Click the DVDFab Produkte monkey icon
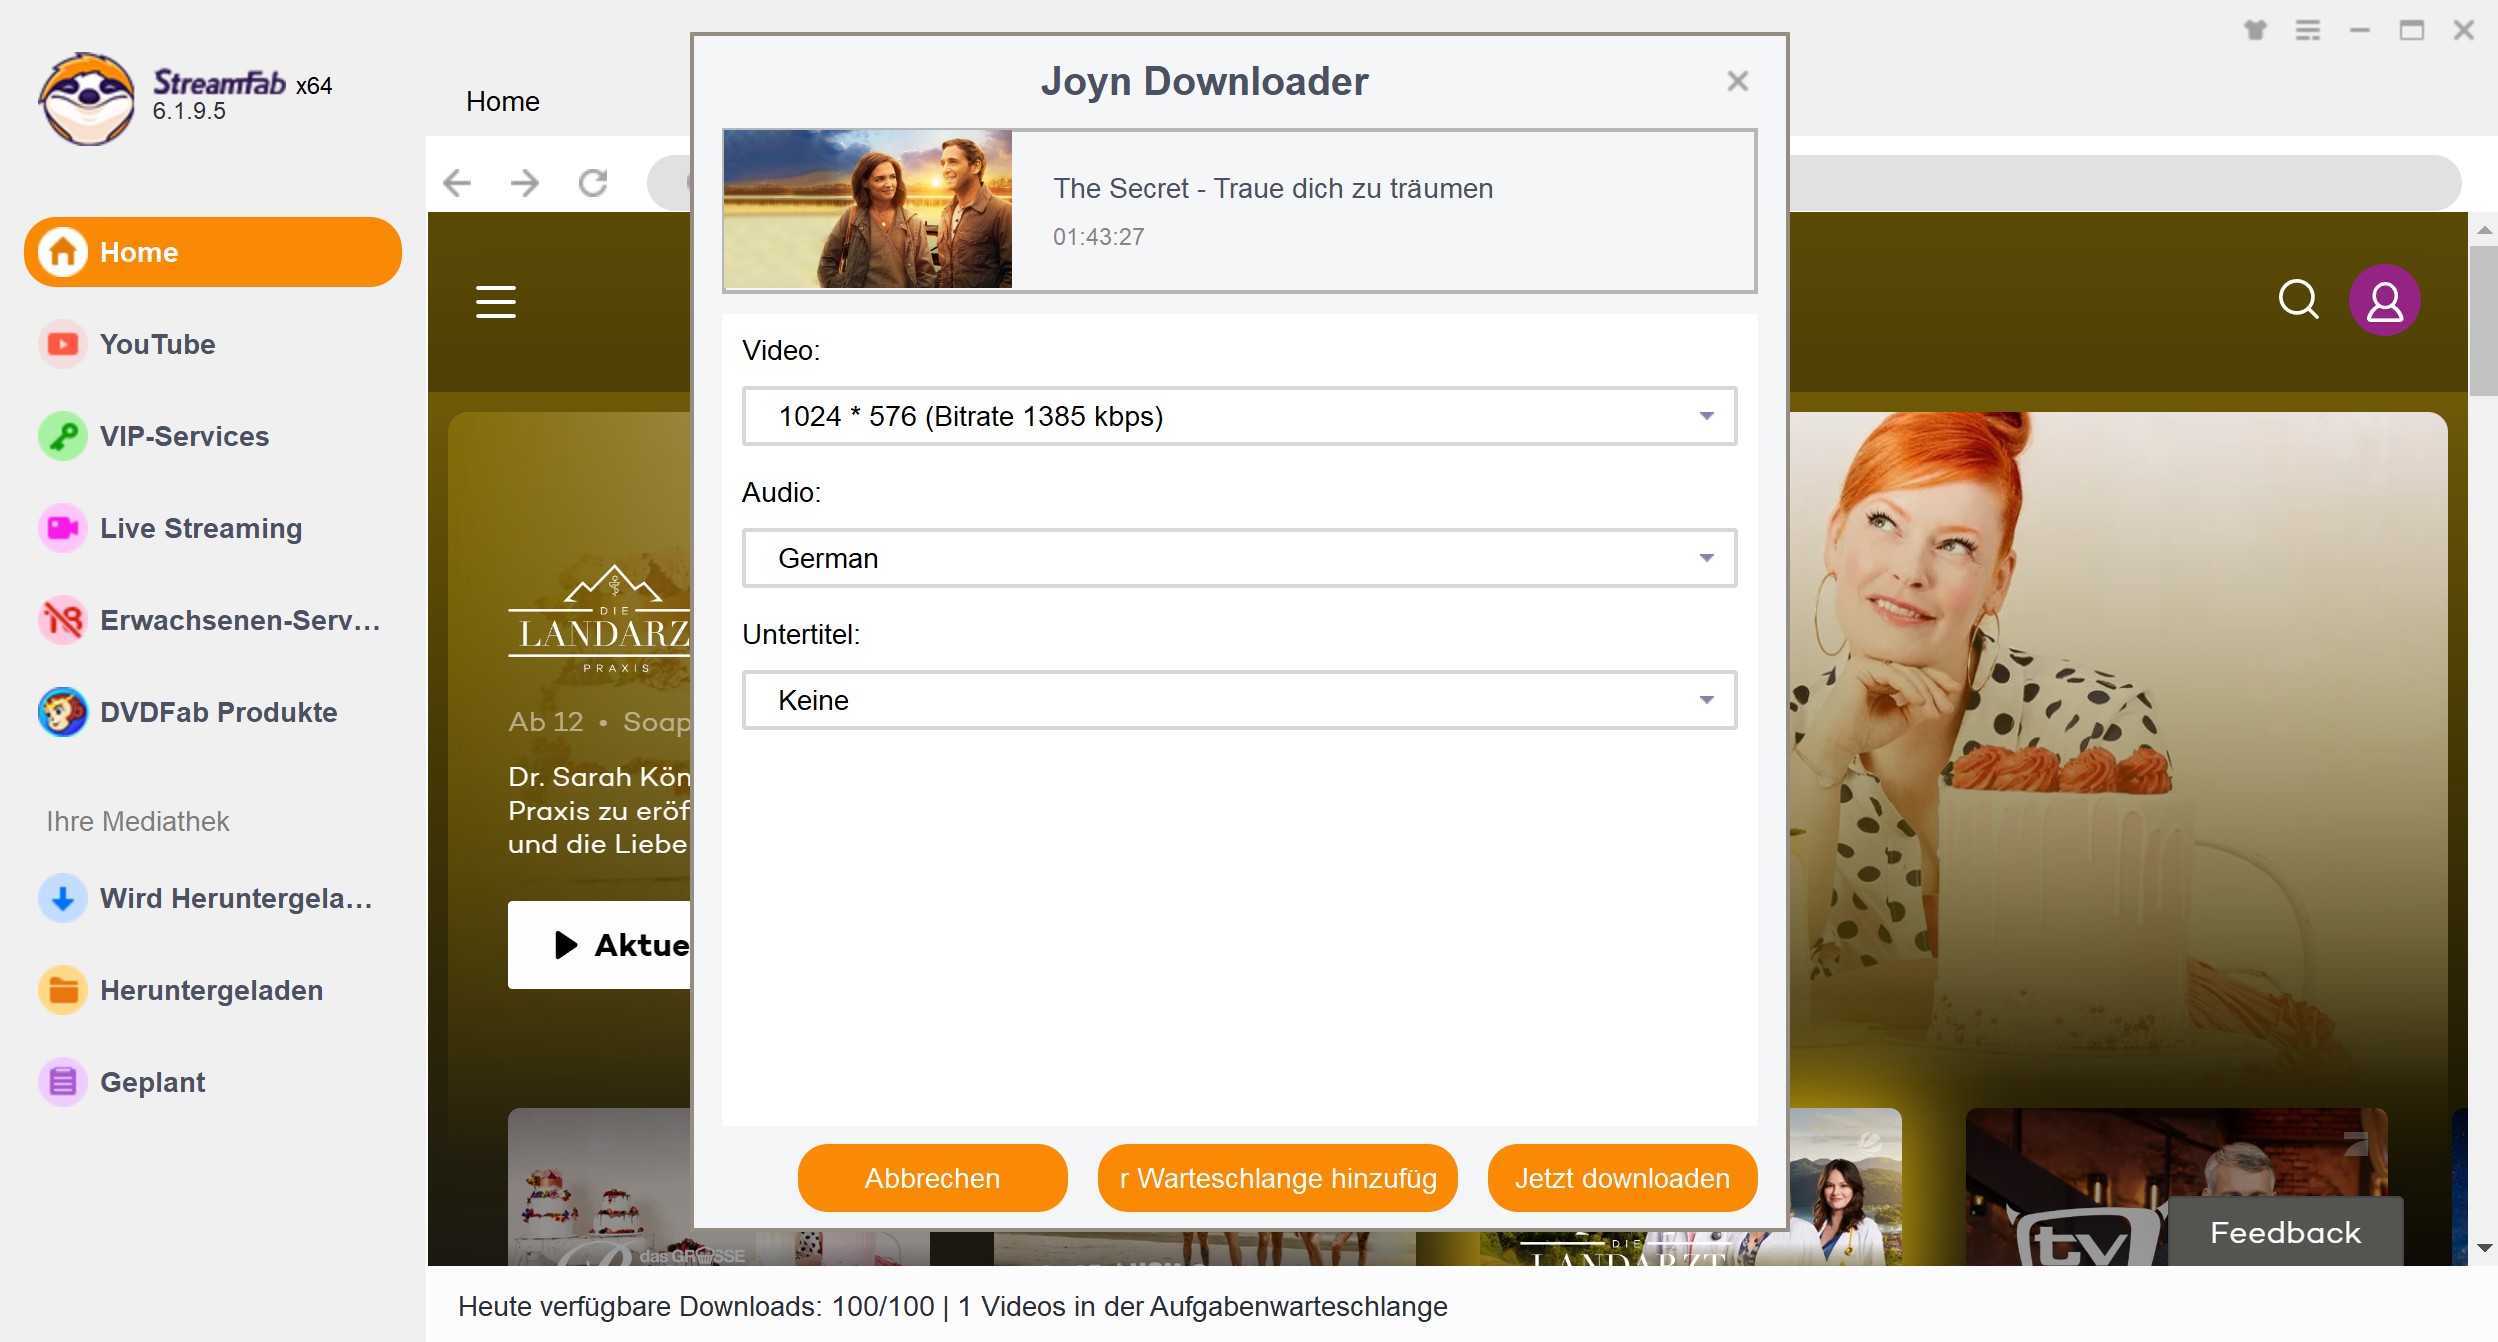The height and width of the screenshot is (1342, 2498). click(x=63, y=712)
